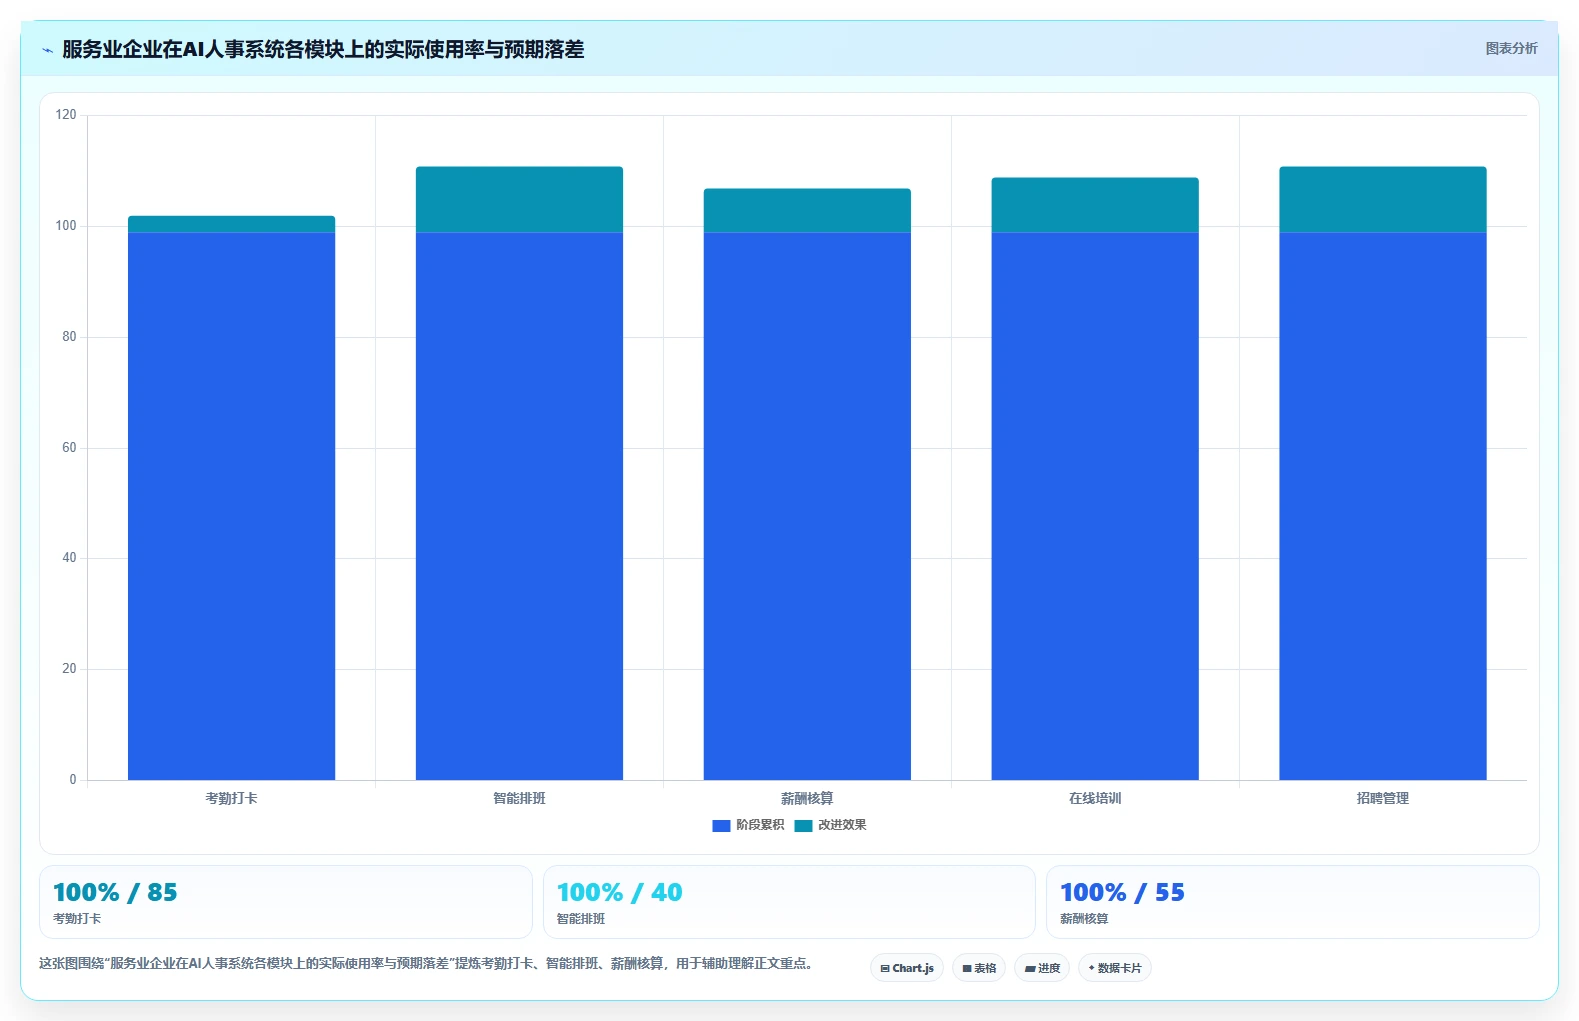
Task: Click the blue bar segment for 招聘管理
Action: pyautogui.click(x=1383, y=506)
